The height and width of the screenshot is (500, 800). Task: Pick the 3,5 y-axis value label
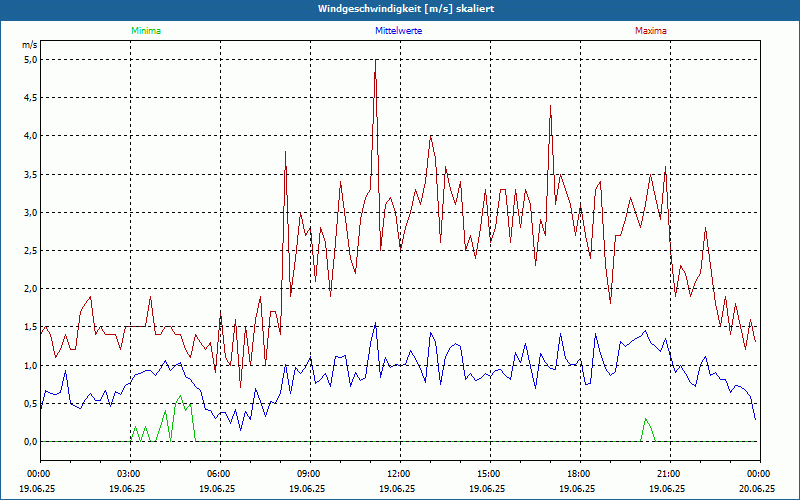[30, 174]
